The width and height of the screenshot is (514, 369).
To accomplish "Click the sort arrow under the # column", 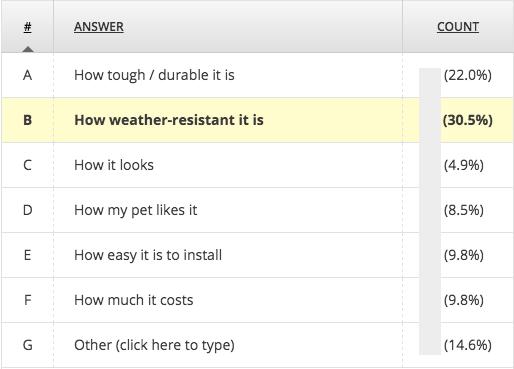I will point(28,49).
